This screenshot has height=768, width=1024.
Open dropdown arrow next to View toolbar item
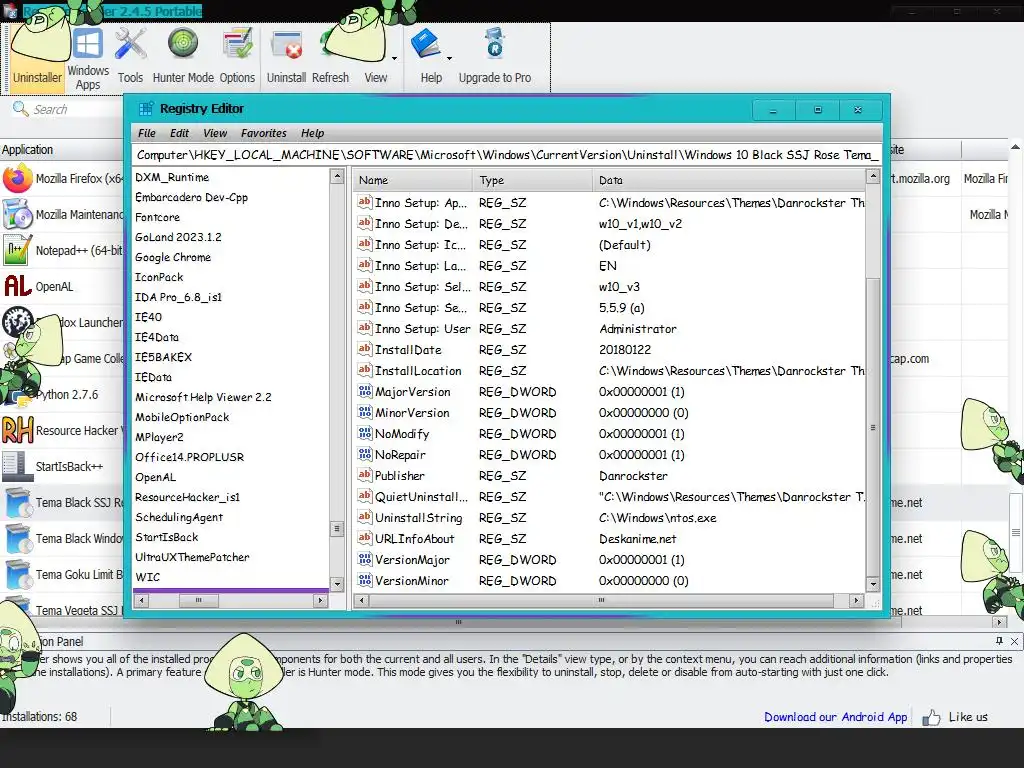(x=394, y=58)
